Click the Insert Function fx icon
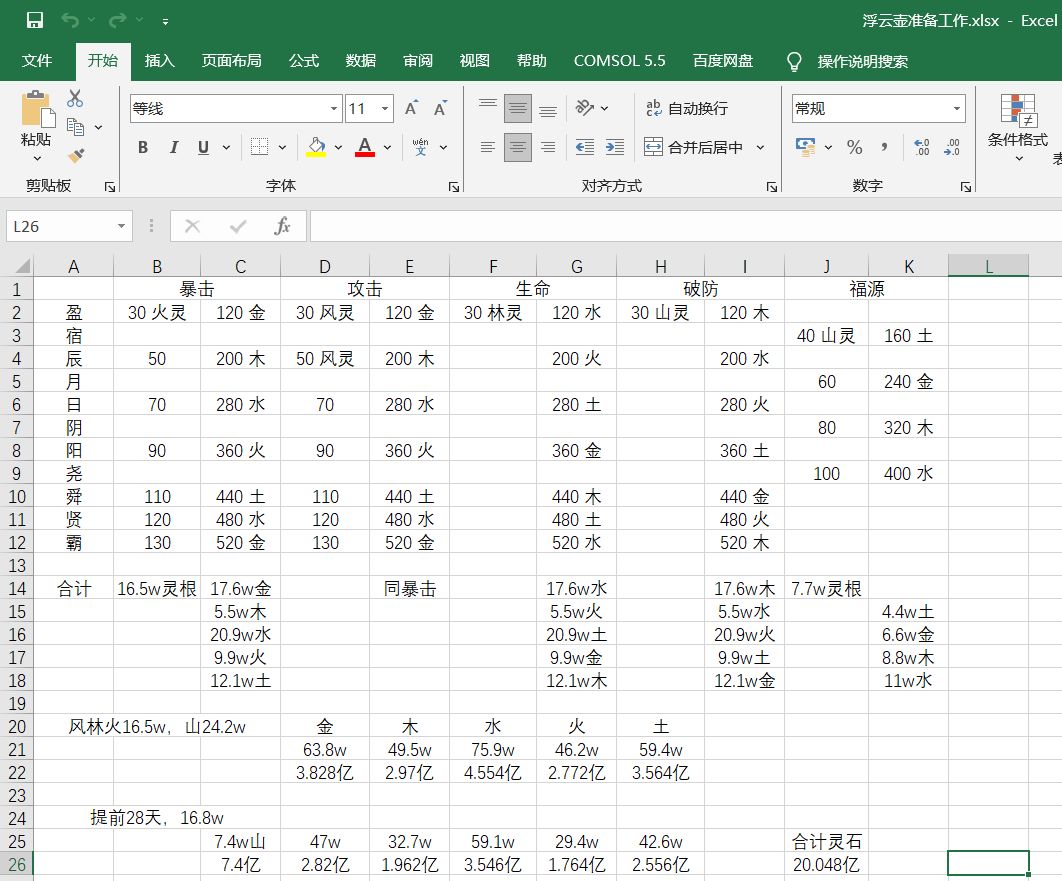This screenshot has width=1062, height=881. tap(282, 227)
